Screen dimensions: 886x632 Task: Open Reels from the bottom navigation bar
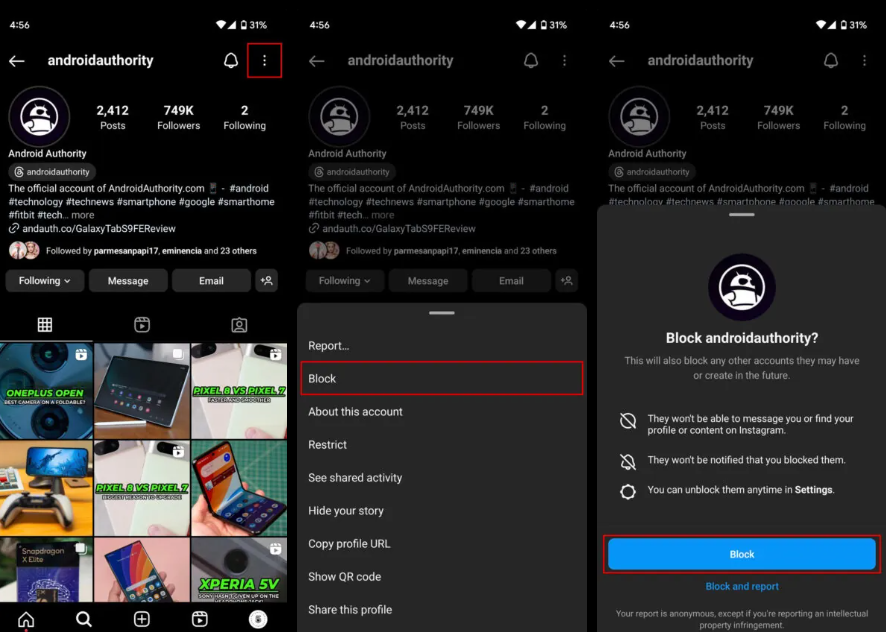[x=199, y=619]
